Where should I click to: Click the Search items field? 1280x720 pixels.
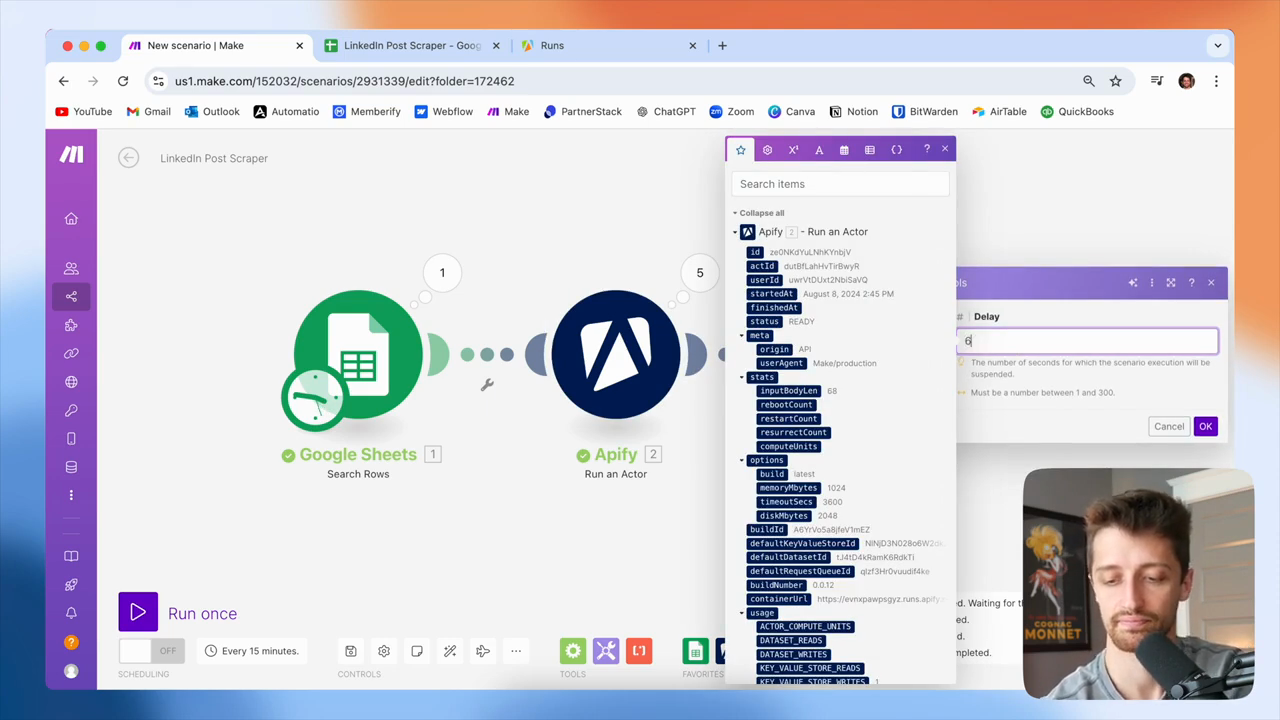[x=840, y=184]
